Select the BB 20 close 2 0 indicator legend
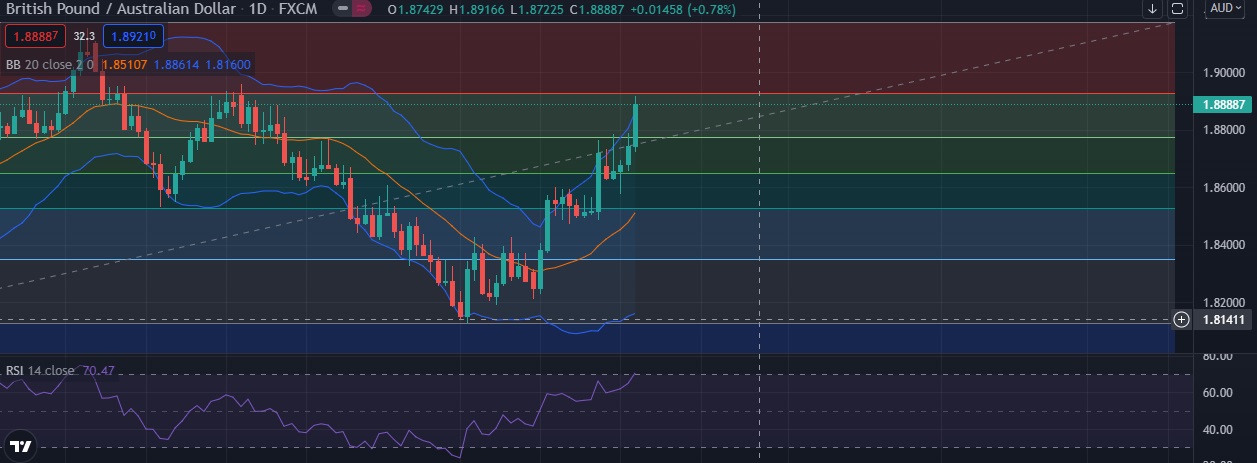This screenshot has height=463, width=1257. click(x=50, y=65)
